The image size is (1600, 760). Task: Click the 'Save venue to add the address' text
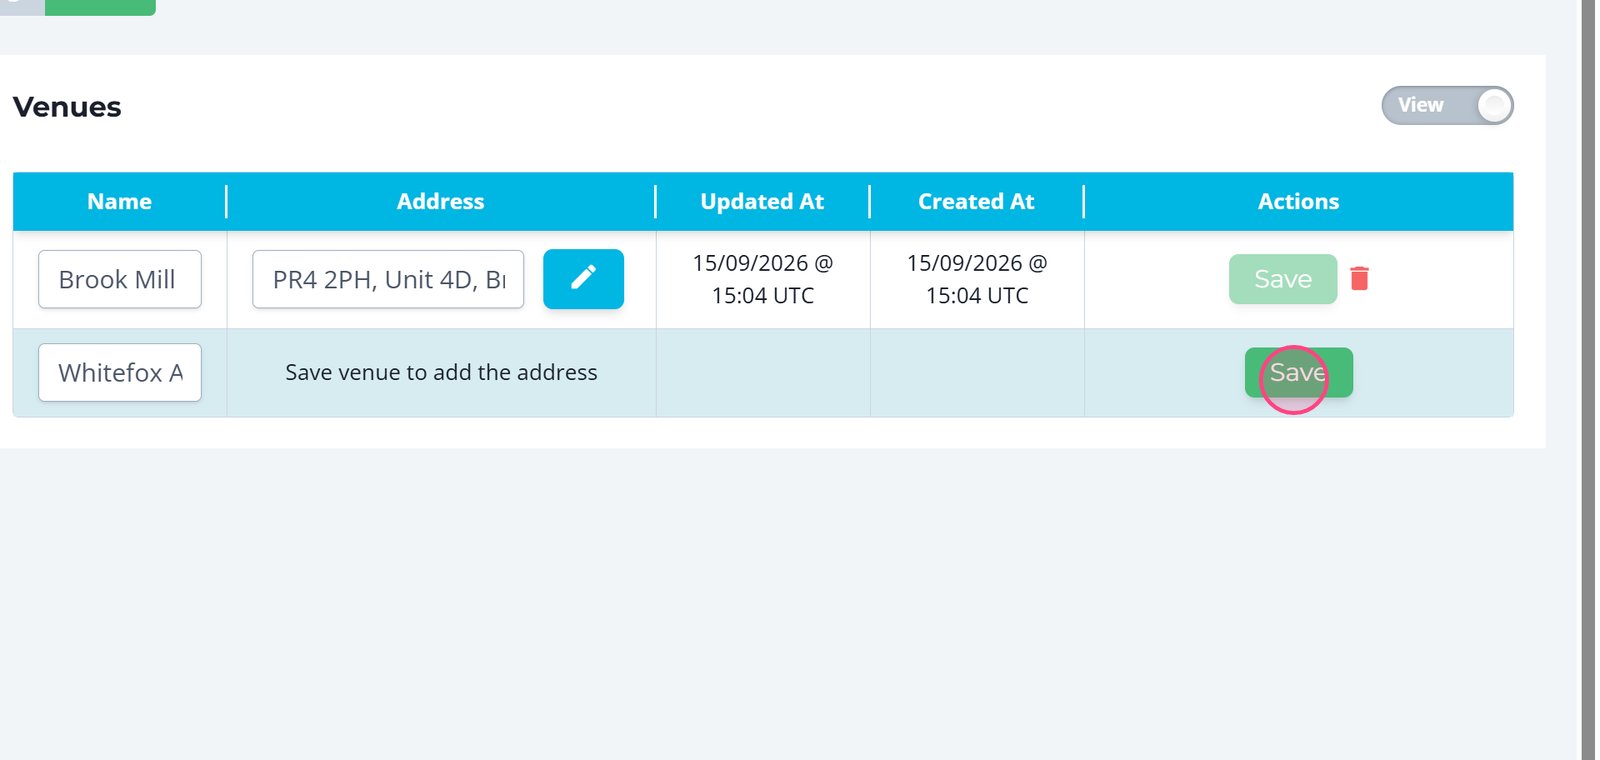pyautogui.click(x=441, y=372)
